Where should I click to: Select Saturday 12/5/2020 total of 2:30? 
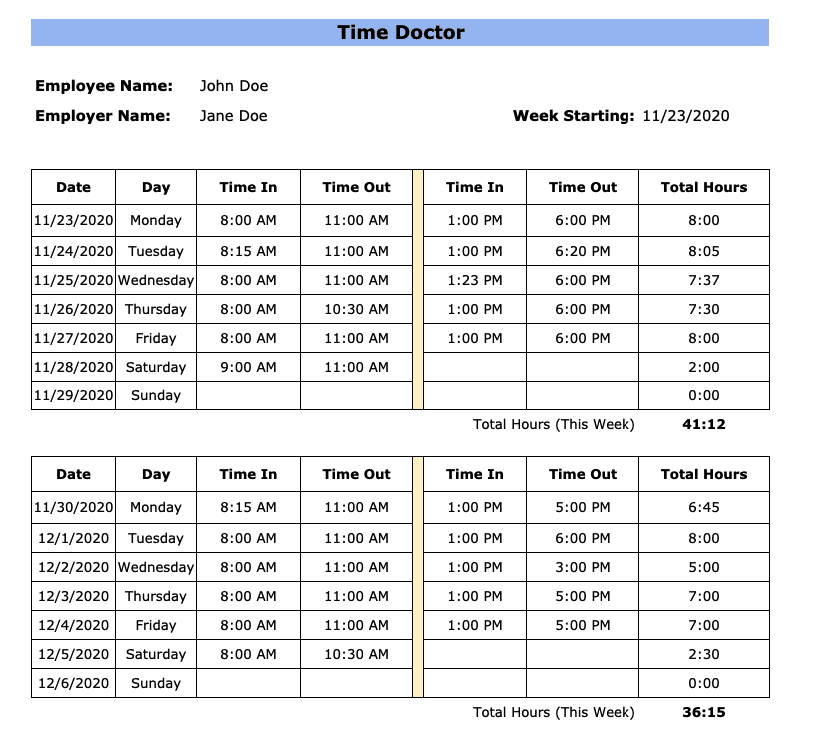click(704, 654)
